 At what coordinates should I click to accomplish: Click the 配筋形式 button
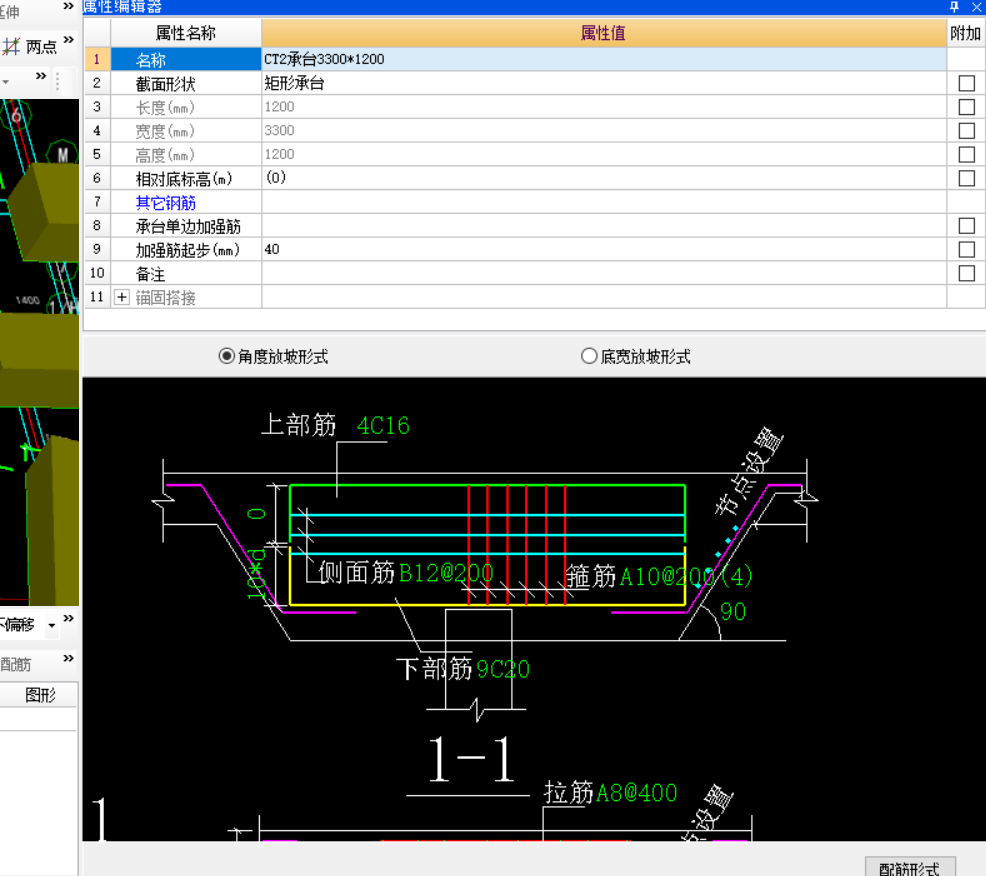(x=910, y=868)
